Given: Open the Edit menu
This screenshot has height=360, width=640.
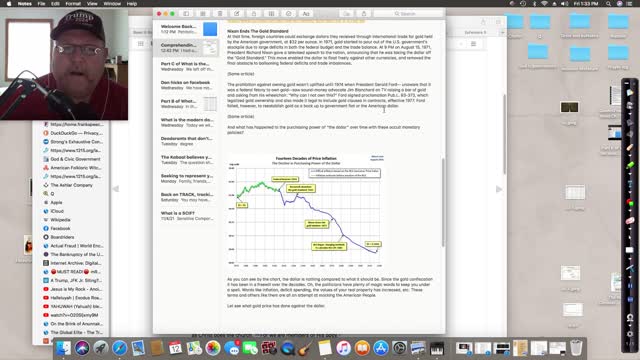Looking at the screenshot, I should (55, 4).
